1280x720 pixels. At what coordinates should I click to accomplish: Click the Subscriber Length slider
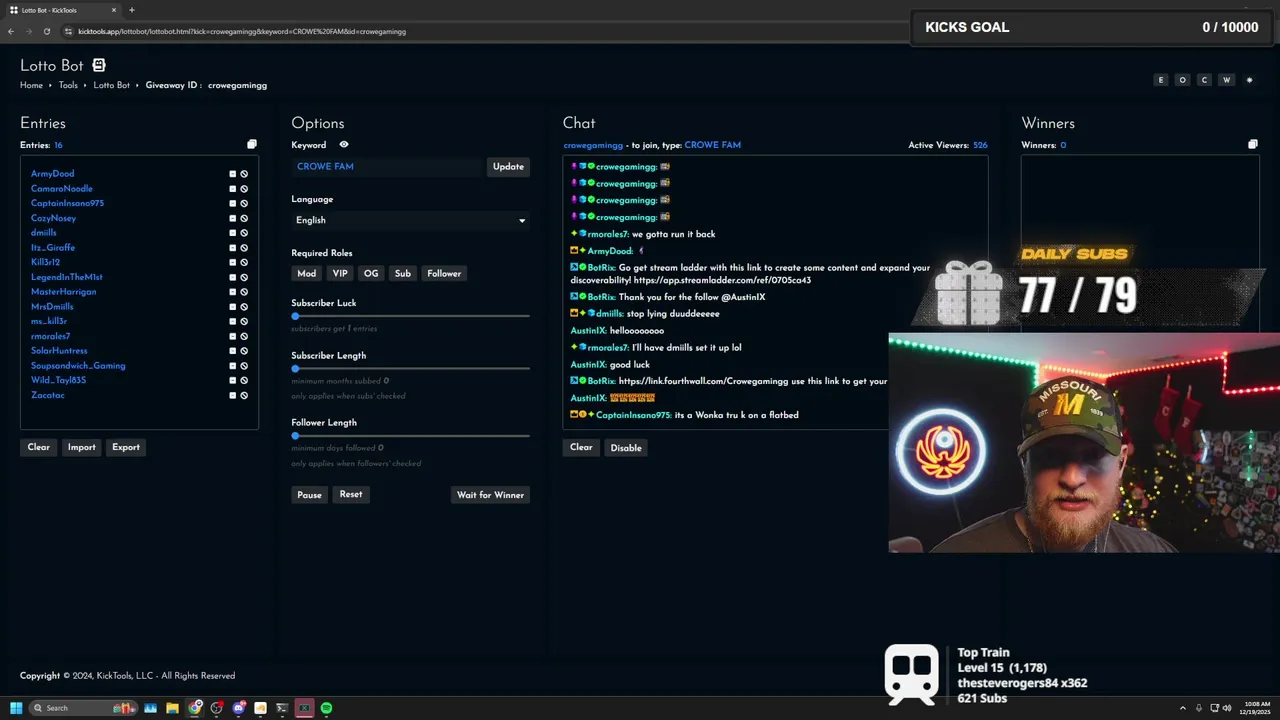point(411,368)
